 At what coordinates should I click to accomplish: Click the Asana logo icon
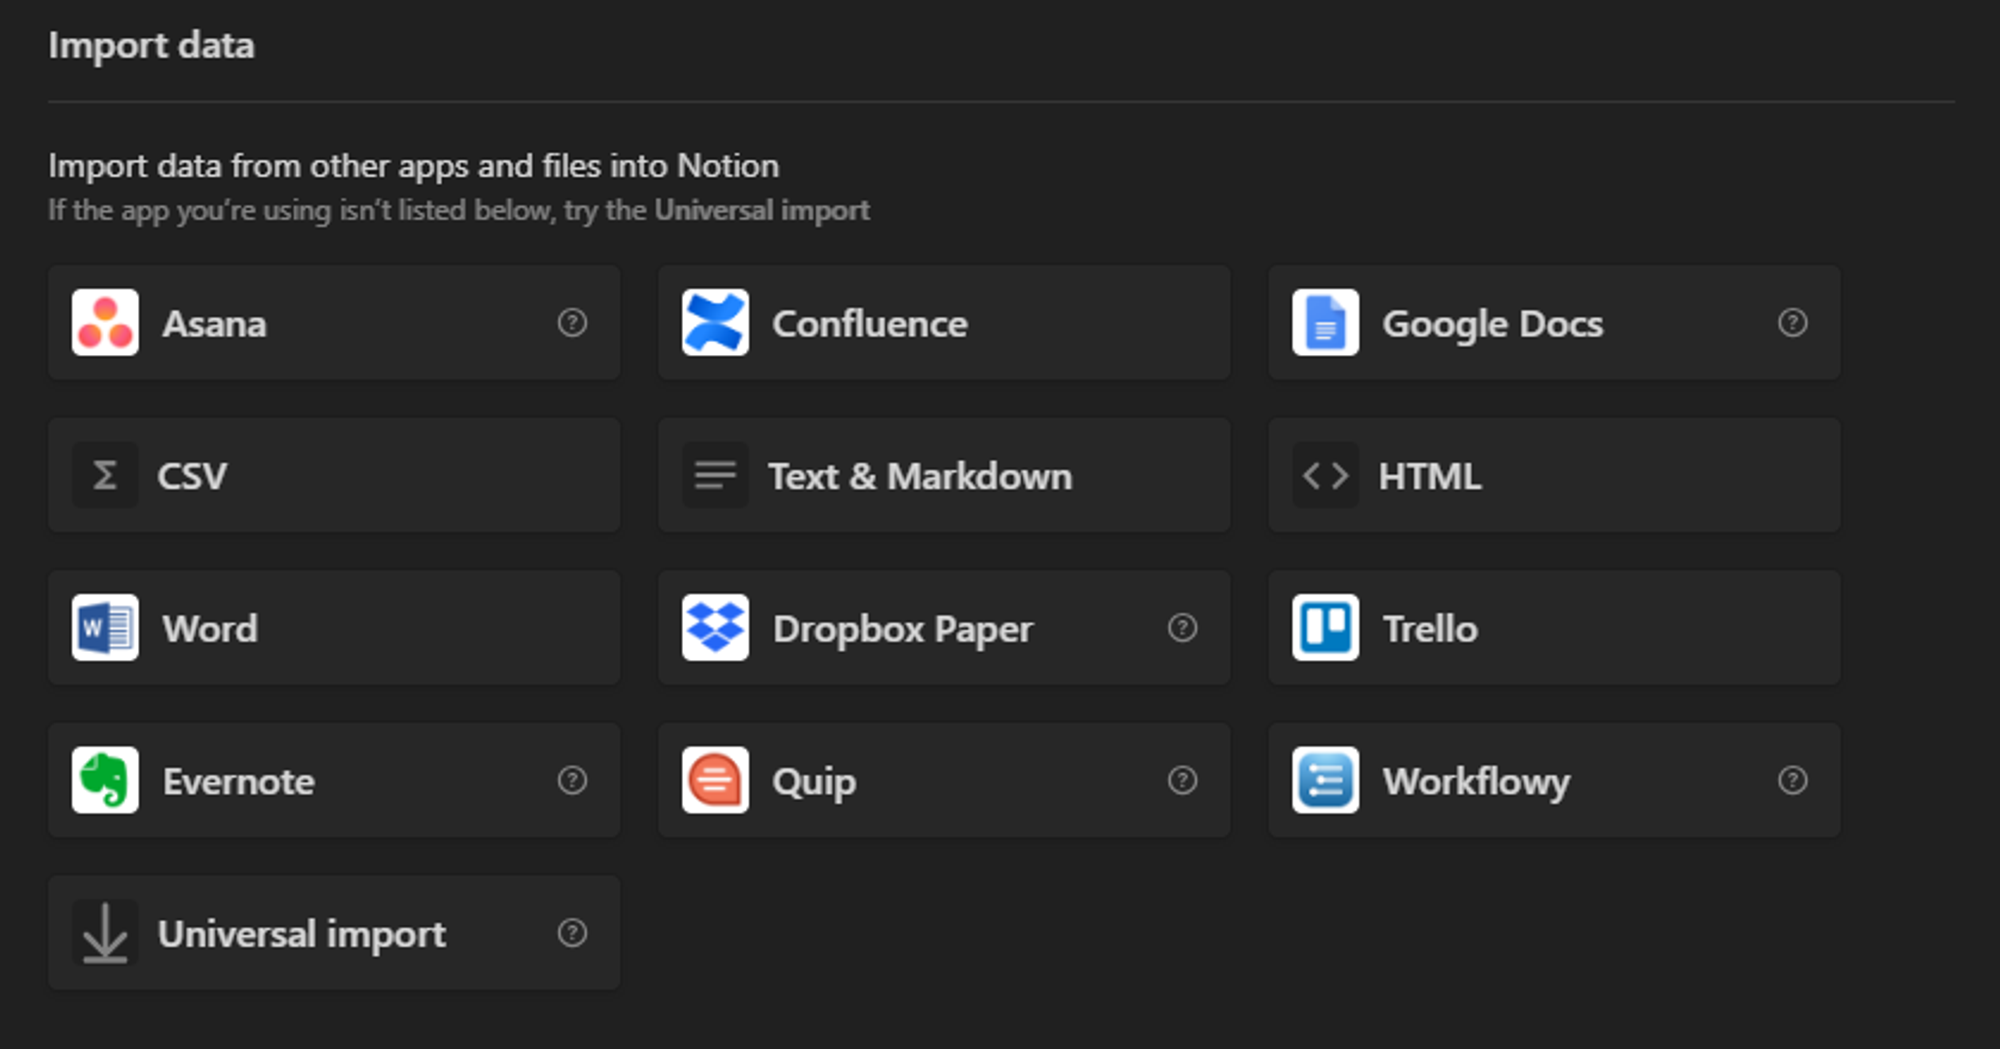tap(105, 323)
